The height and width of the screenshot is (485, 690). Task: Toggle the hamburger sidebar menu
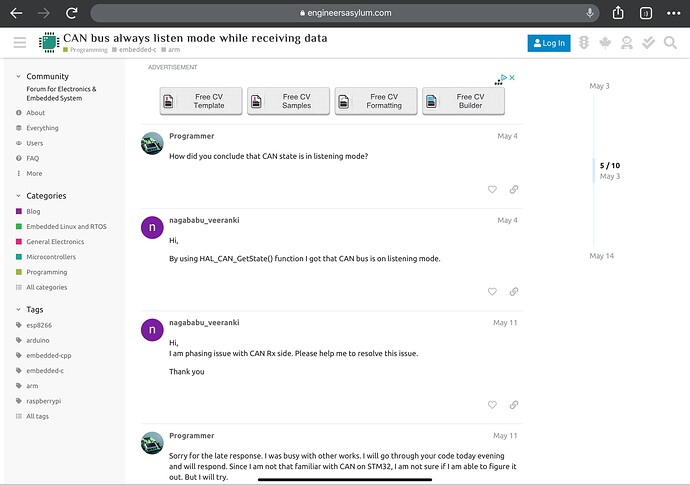click(20, 43)
